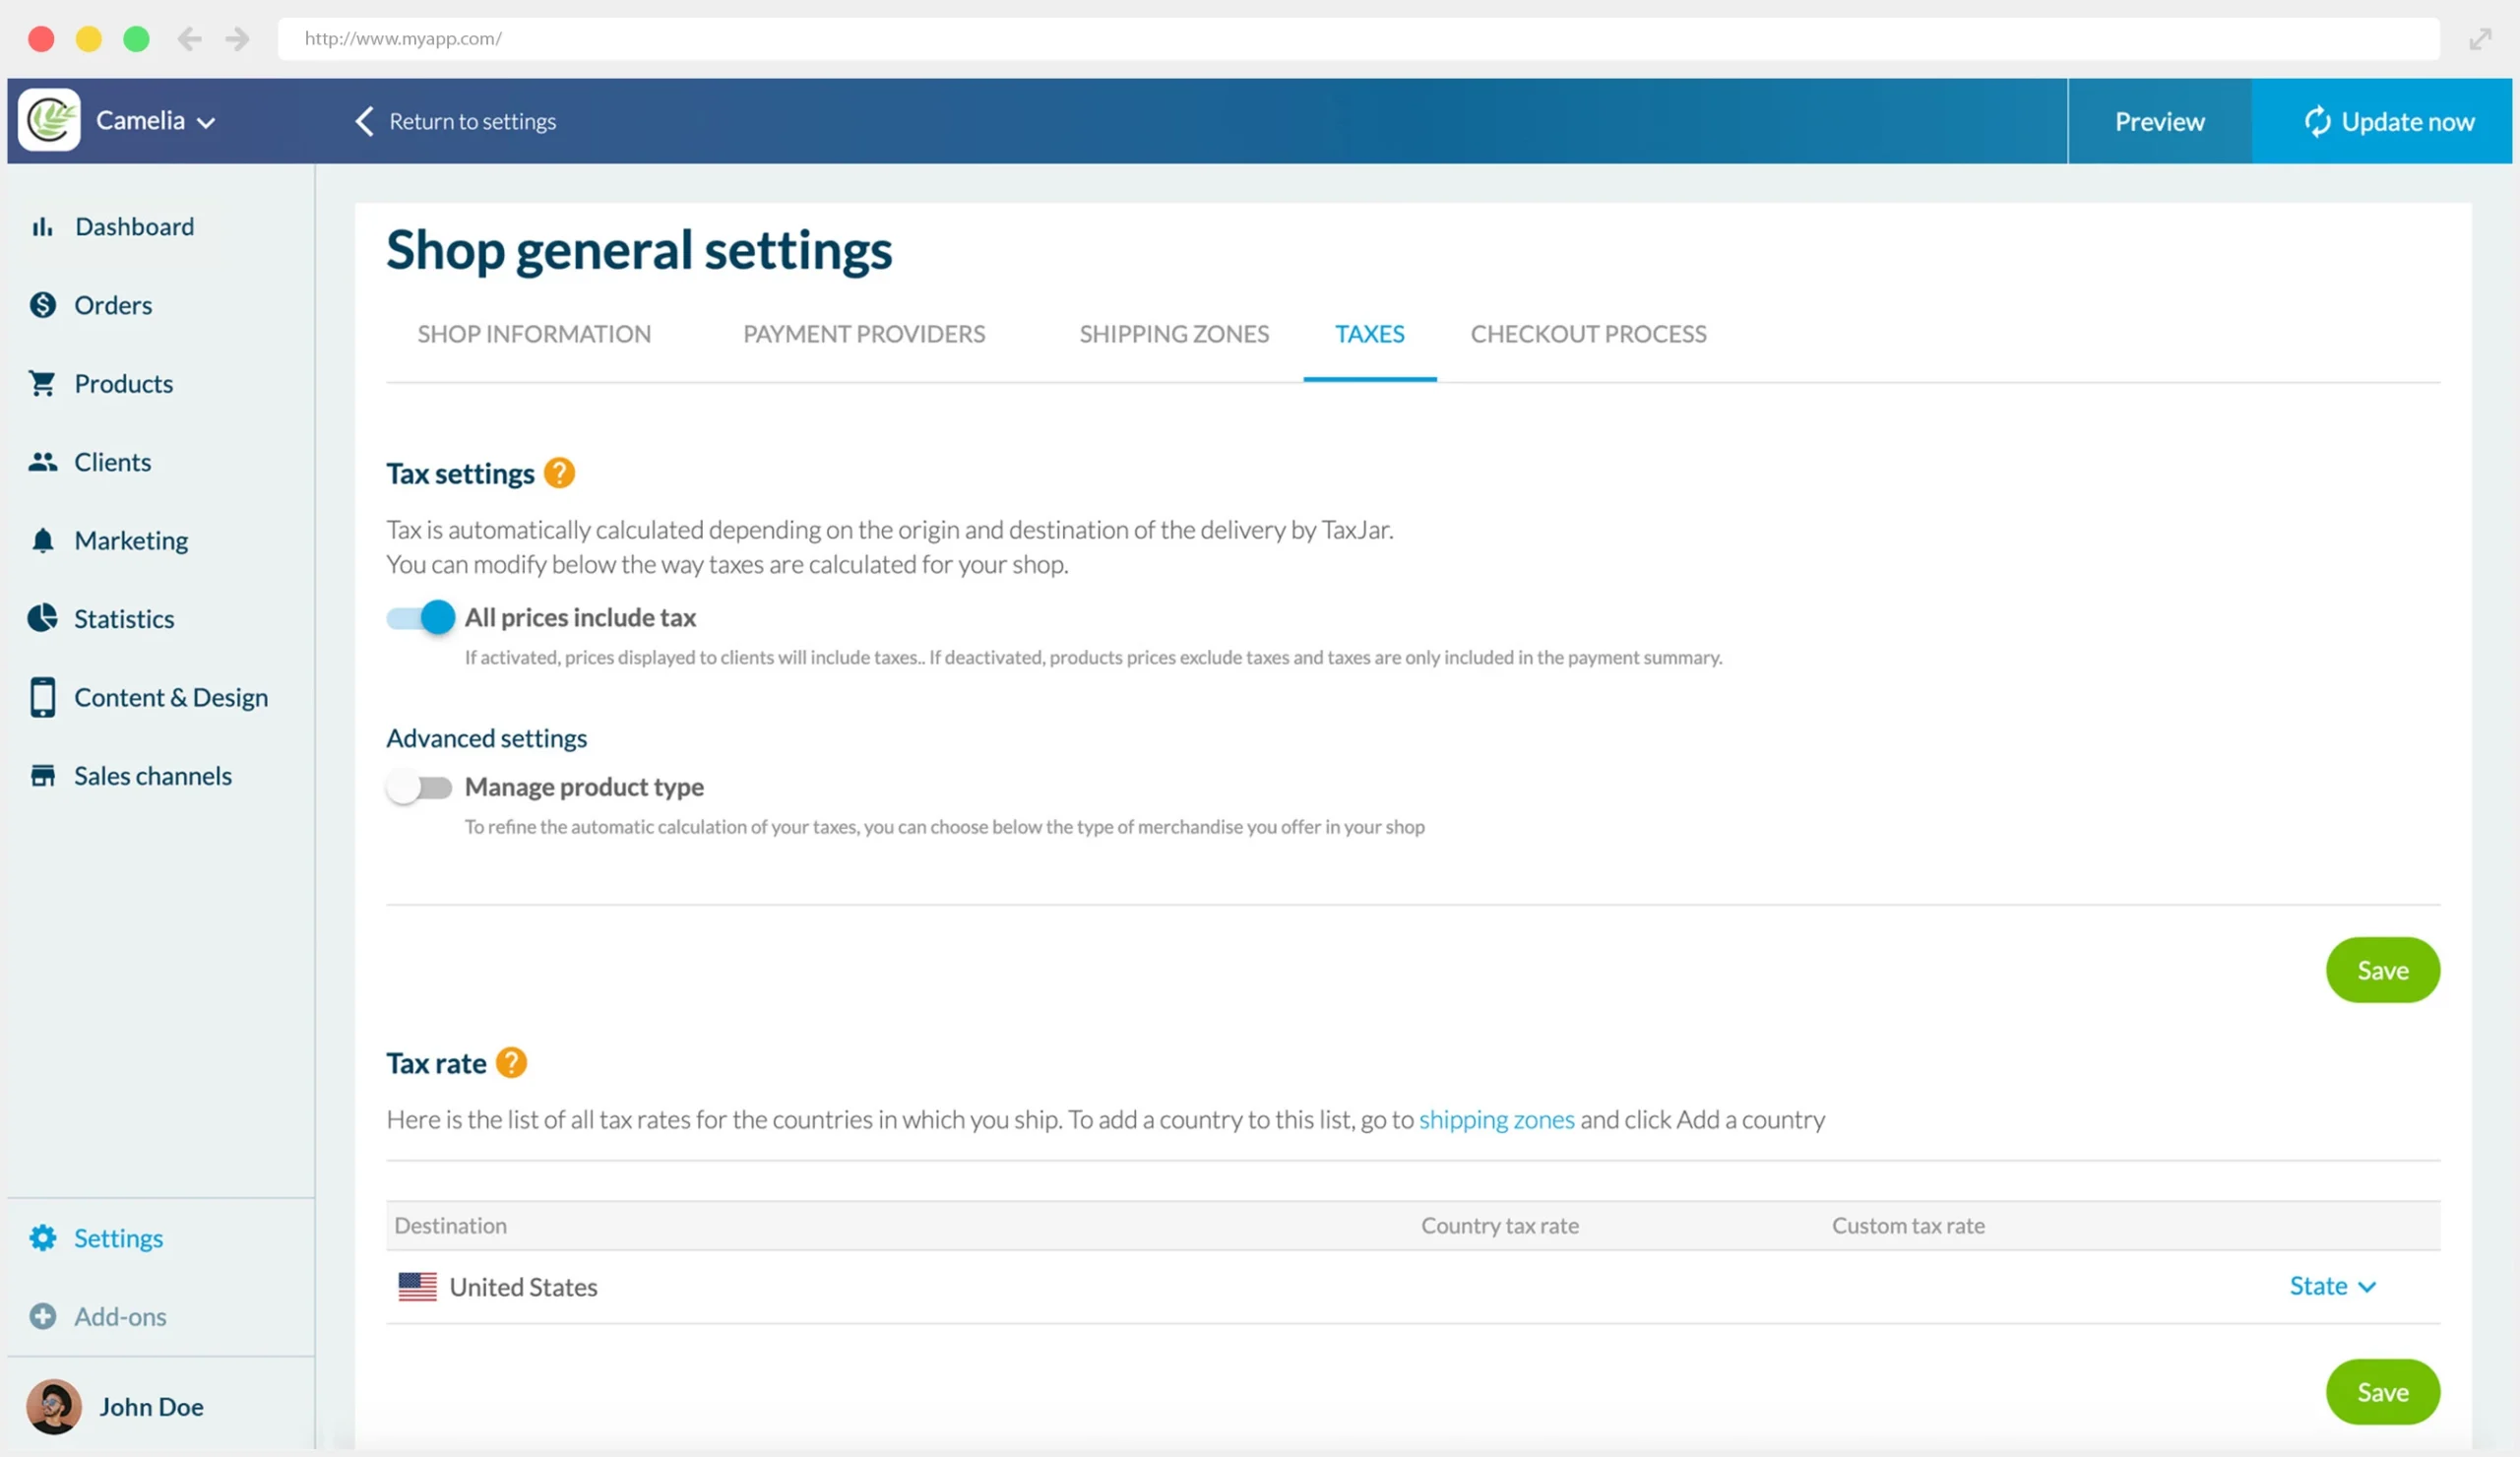Switch to the SHIPPING ZONES tab
This screenshot has height=1457, width=2520.
[1174, 334]
